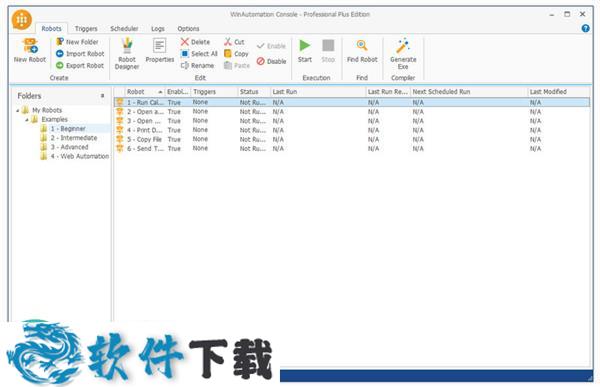
Task: Pin the Folders panel
Action: point(102,96)
